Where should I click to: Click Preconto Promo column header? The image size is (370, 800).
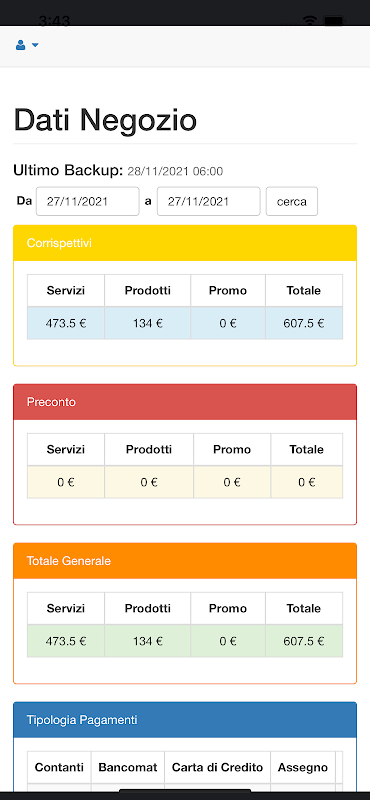coord(232,449)
